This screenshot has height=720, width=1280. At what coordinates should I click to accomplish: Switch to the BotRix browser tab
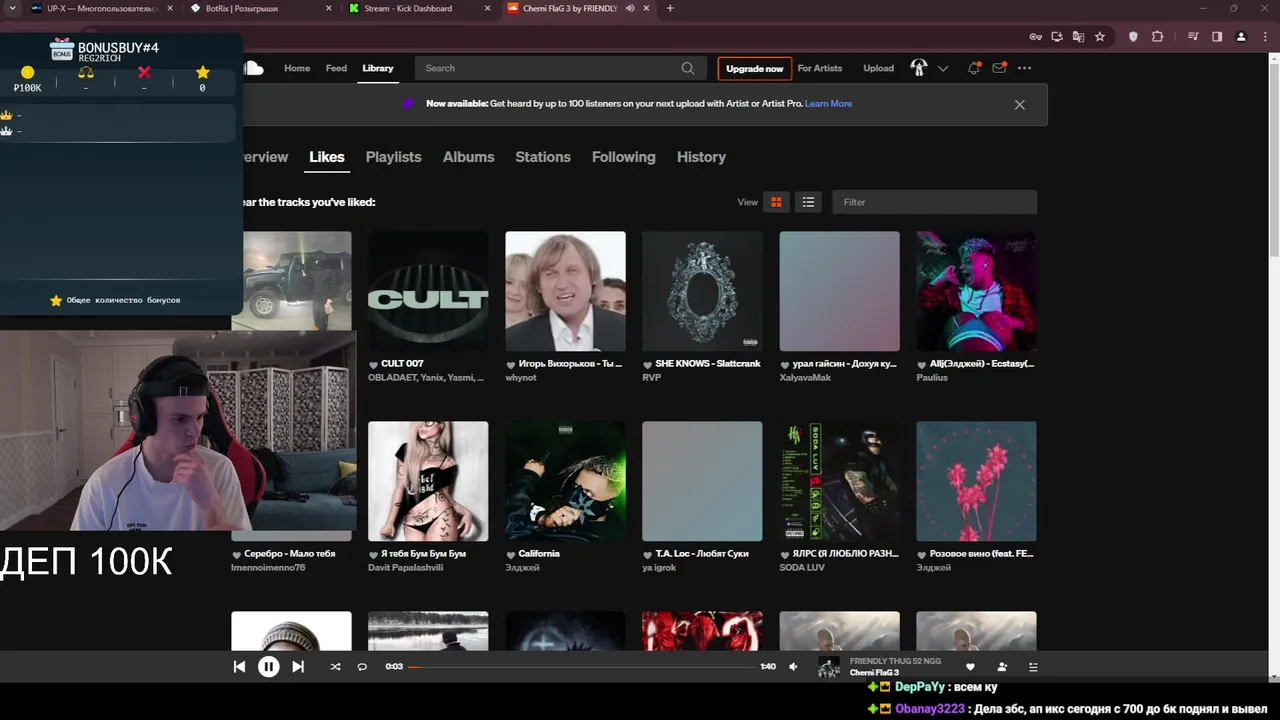pyautogui.click(x=260, y=8)
